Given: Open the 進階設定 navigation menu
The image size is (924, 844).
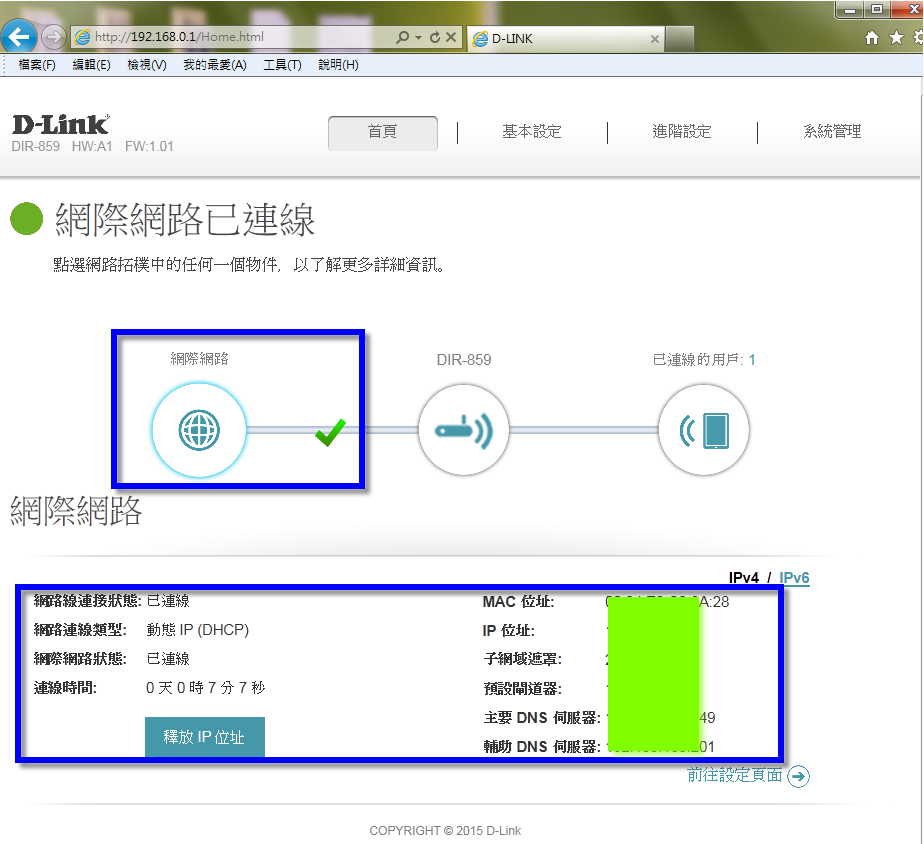Looking at the screenshot, I should [x=681, y=132].
